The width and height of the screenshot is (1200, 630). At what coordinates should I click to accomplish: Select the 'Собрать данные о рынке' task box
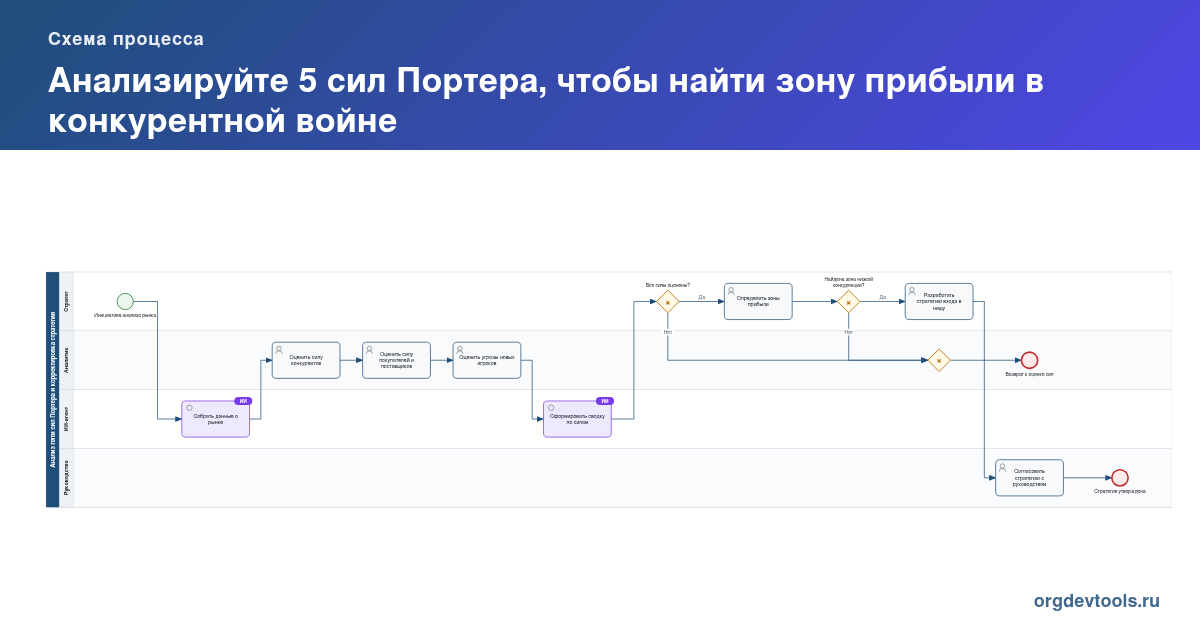pos(216,419)
